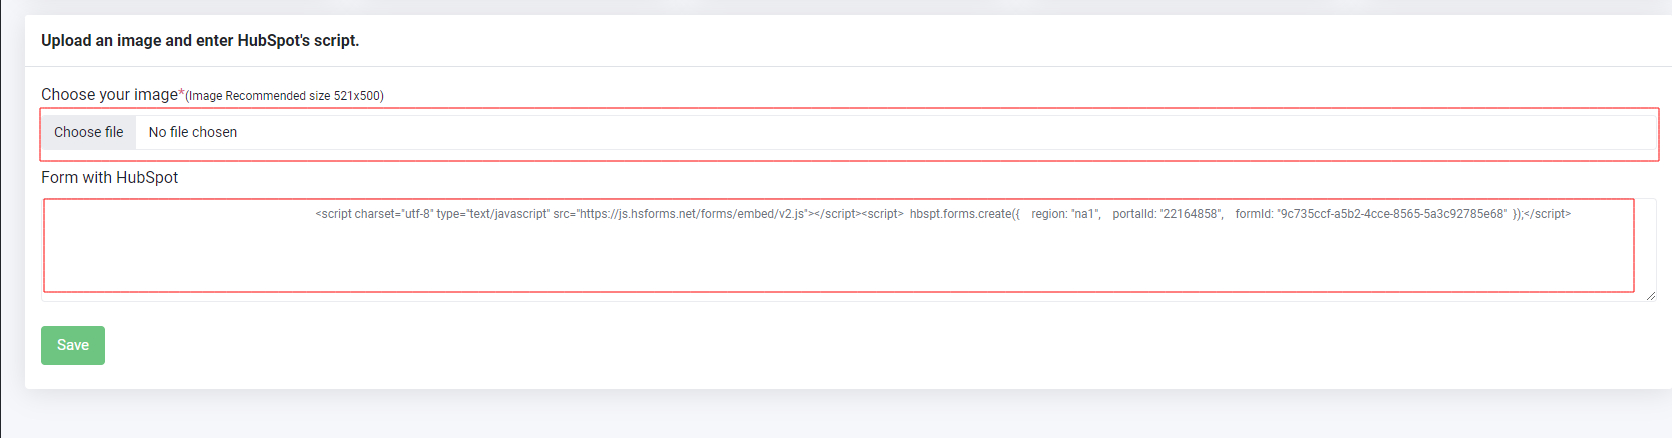The width and height of the screenshot is (1672, 438).
Task: Grab the textarea resize handle
Action: [x=1650, y=295]
